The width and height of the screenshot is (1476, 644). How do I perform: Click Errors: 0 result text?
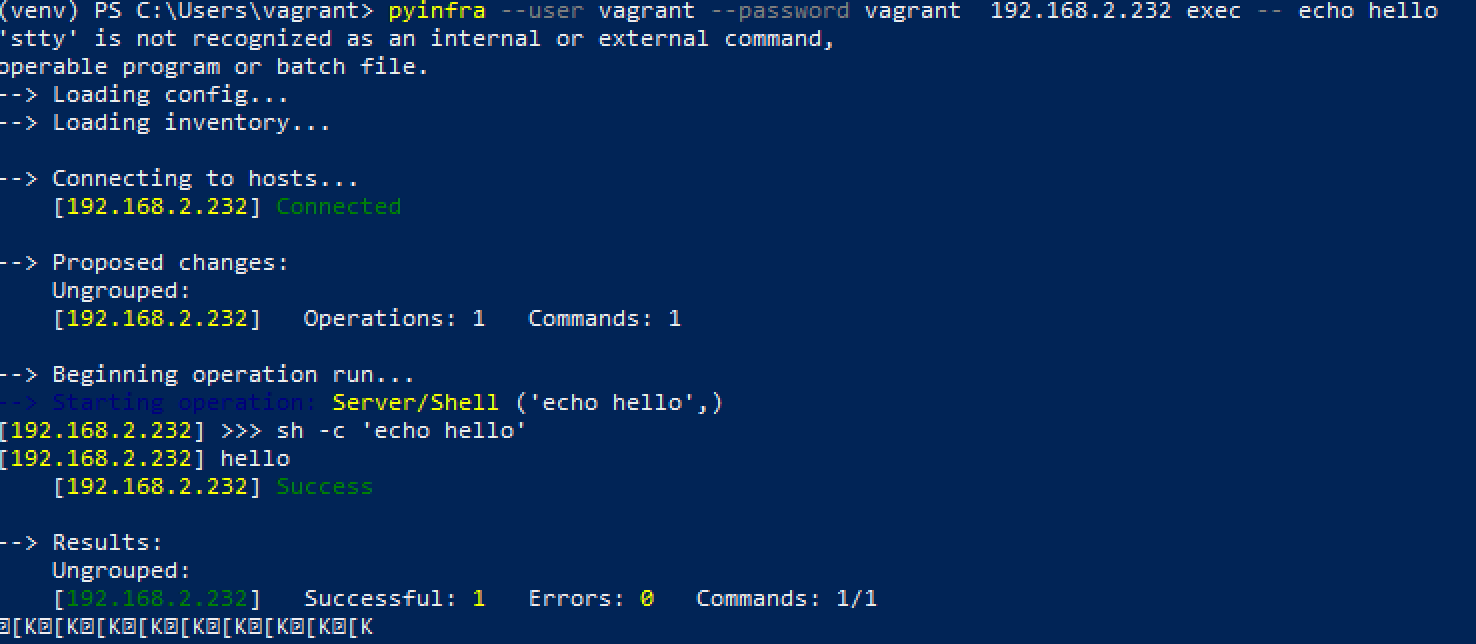(x=591, y=599)
